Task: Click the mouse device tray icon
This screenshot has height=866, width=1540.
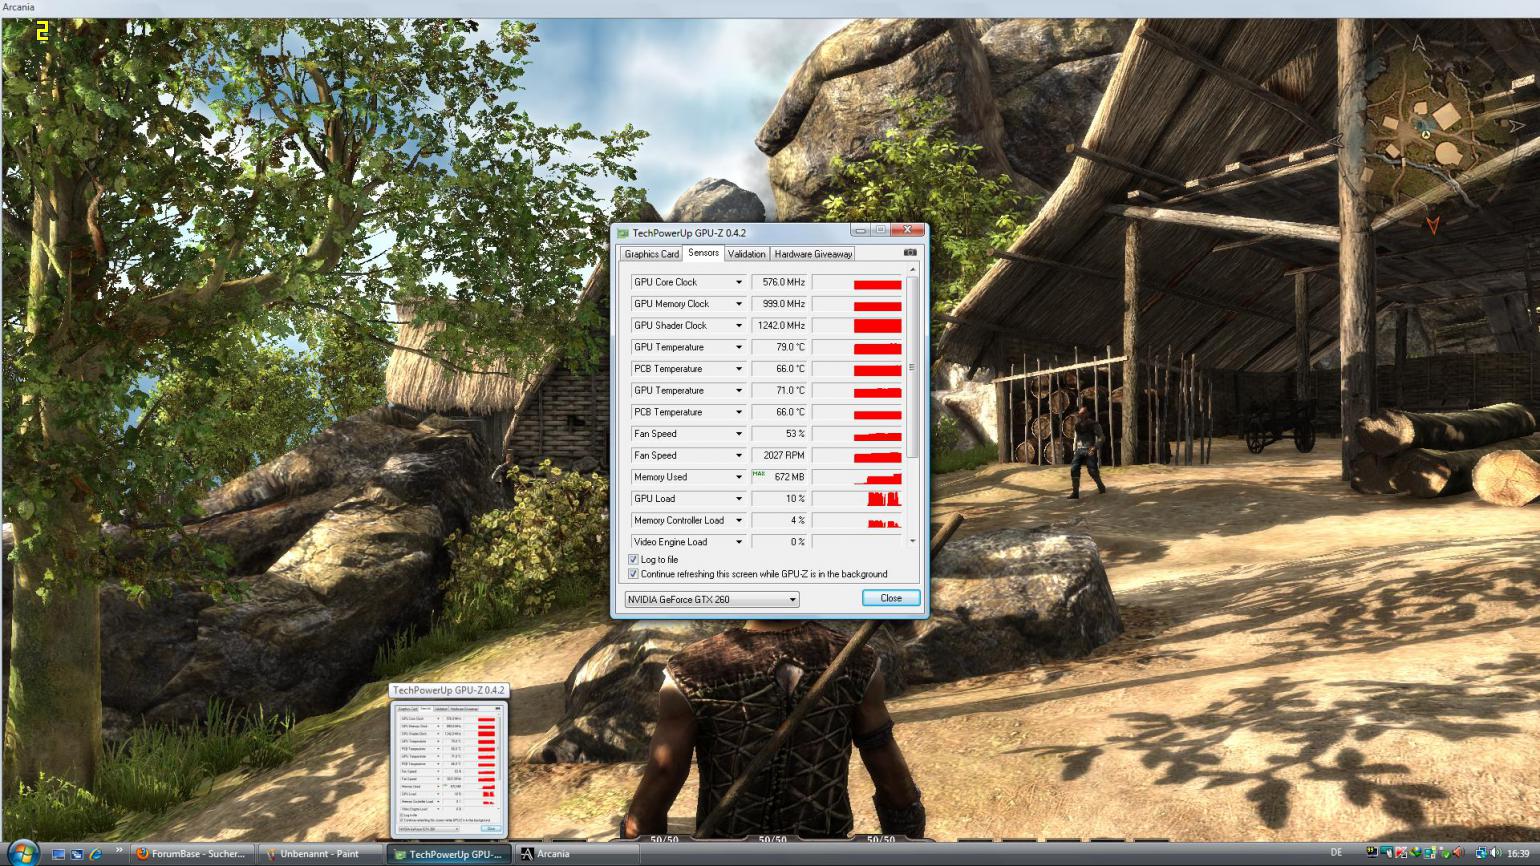Action: point(1387,852)
